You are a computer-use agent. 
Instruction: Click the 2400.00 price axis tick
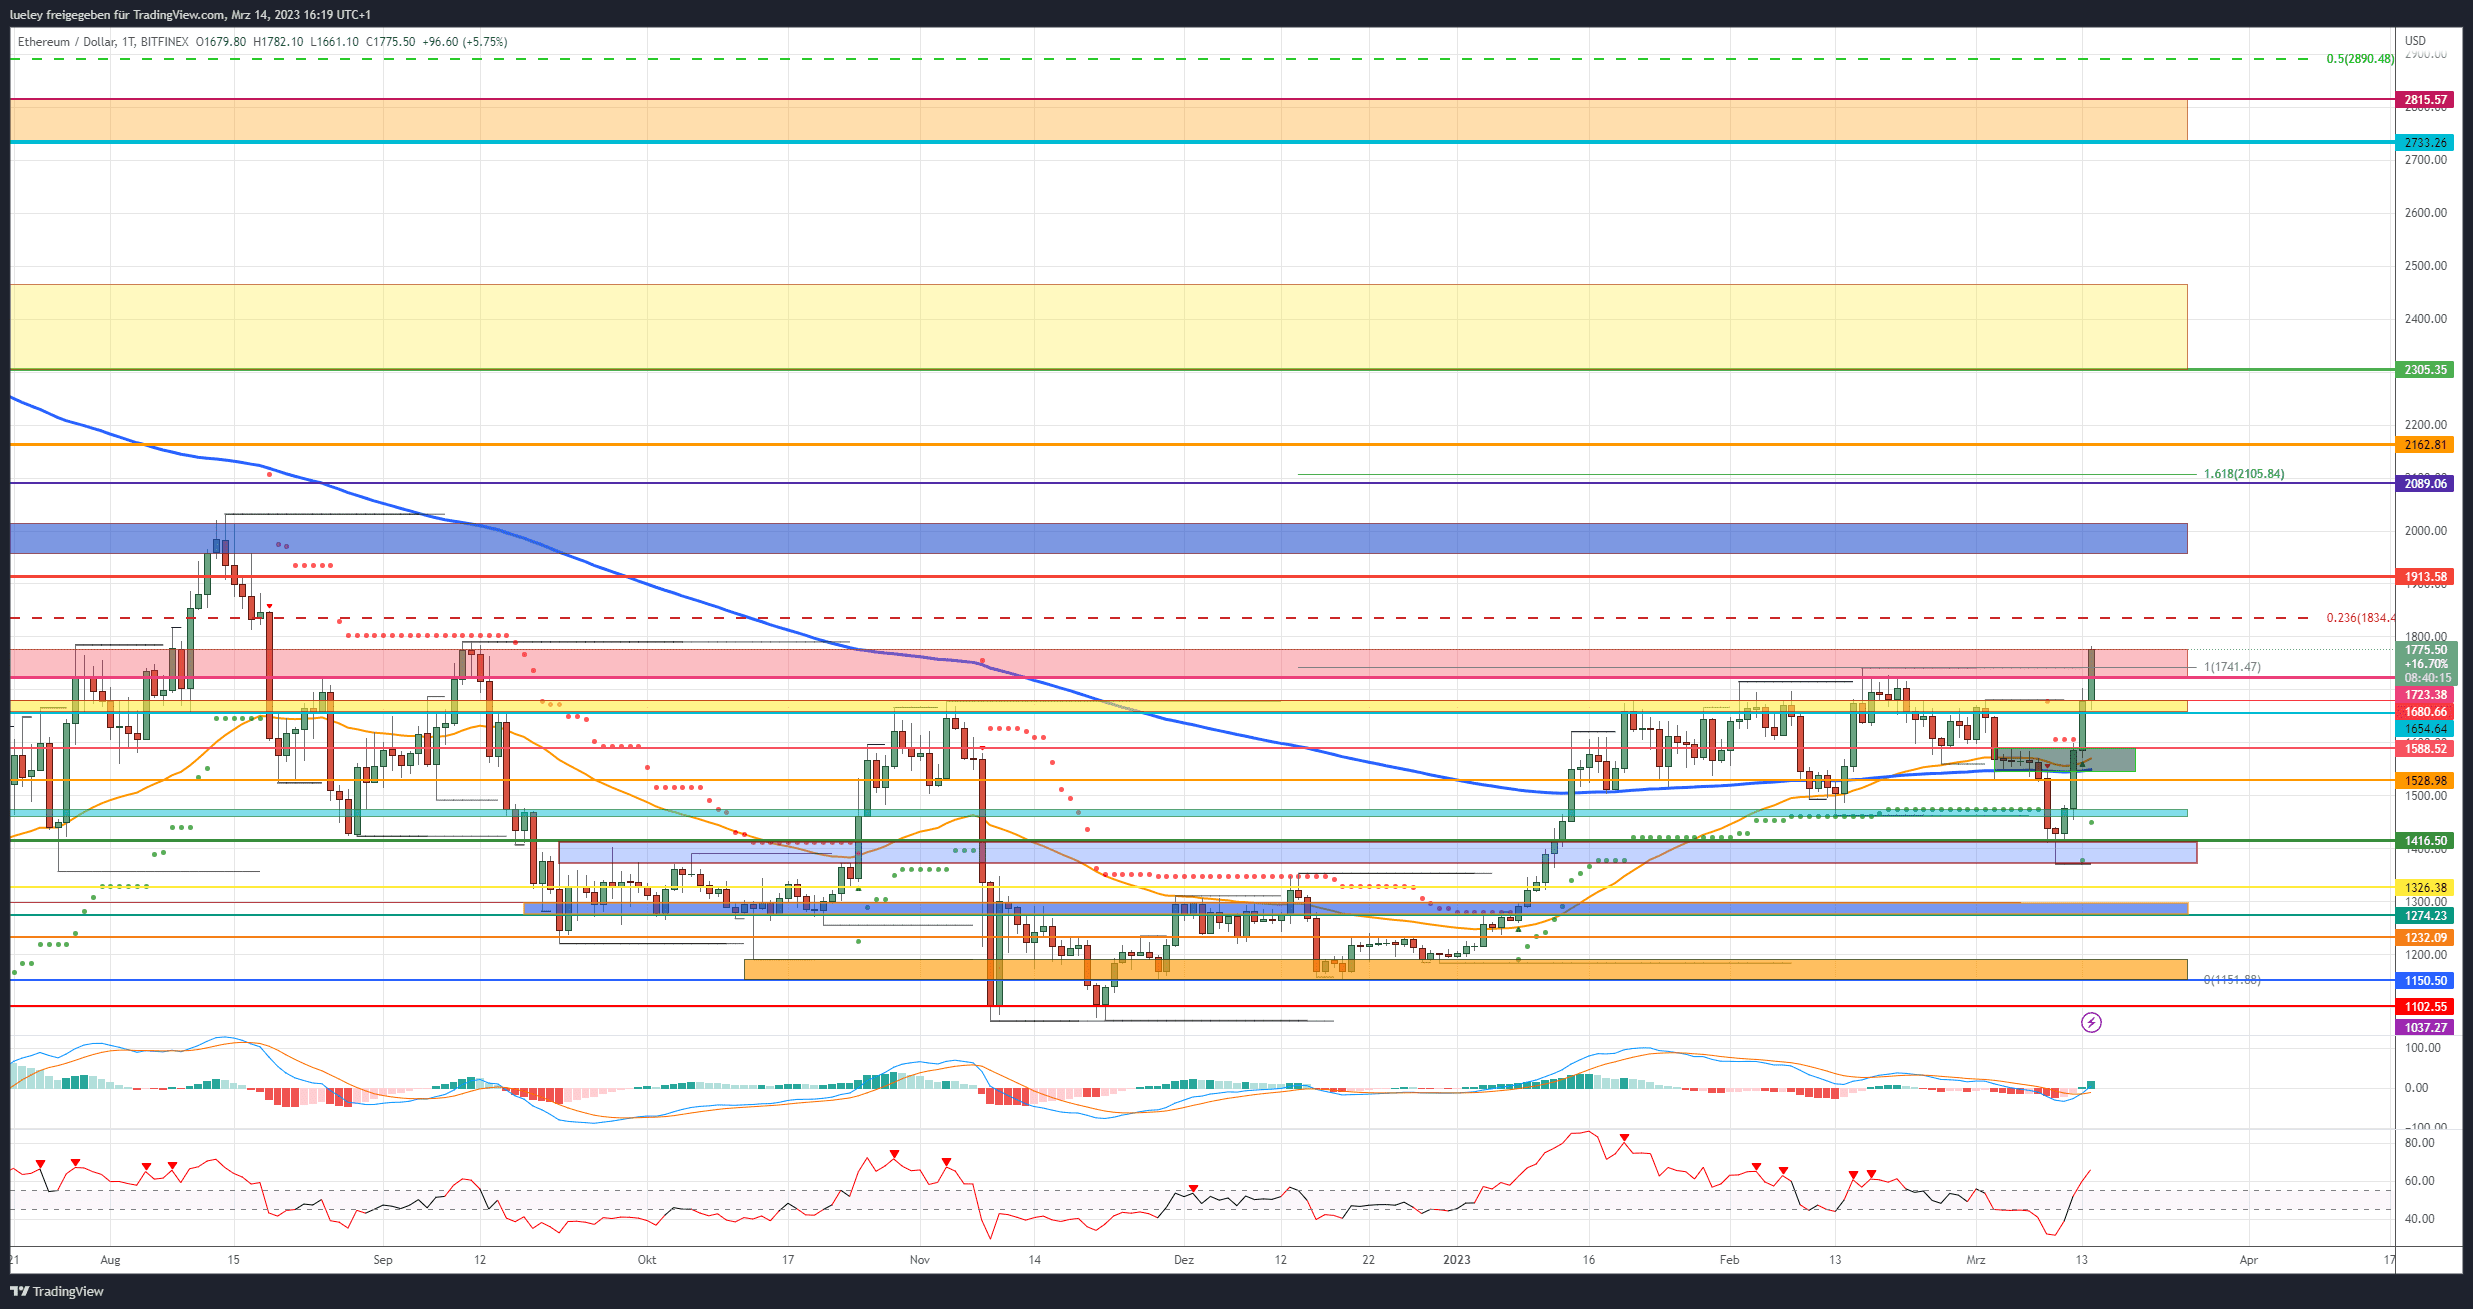[x=2426, y=319]
